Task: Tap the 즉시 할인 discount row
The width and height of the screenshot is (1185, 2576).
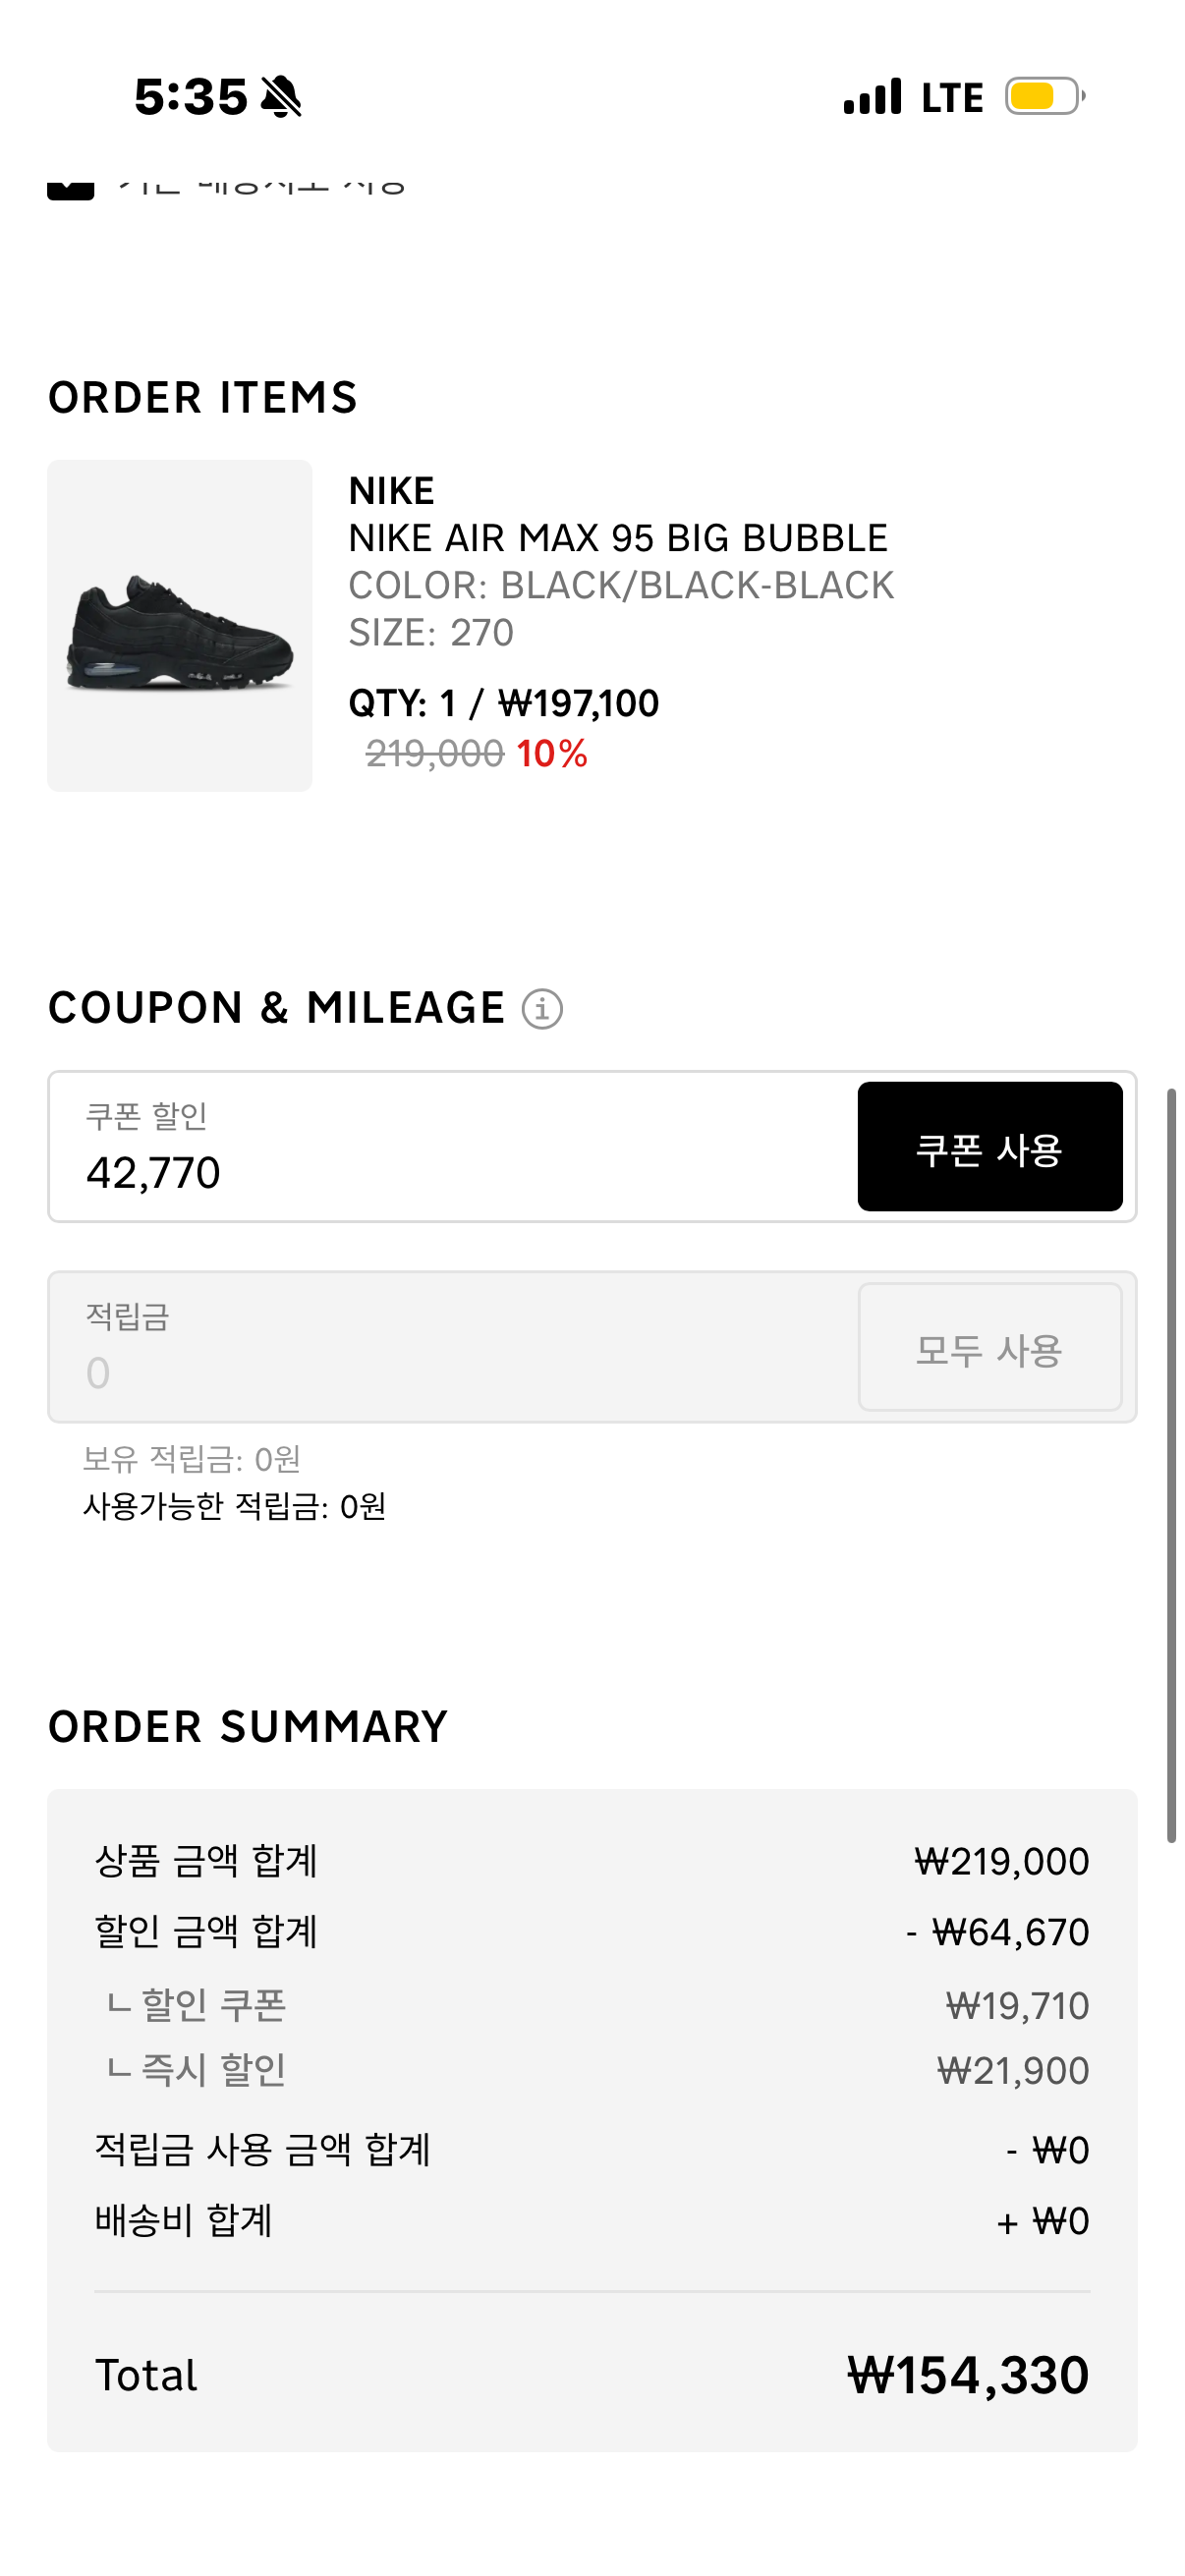Action: (x=592, y=2070)
